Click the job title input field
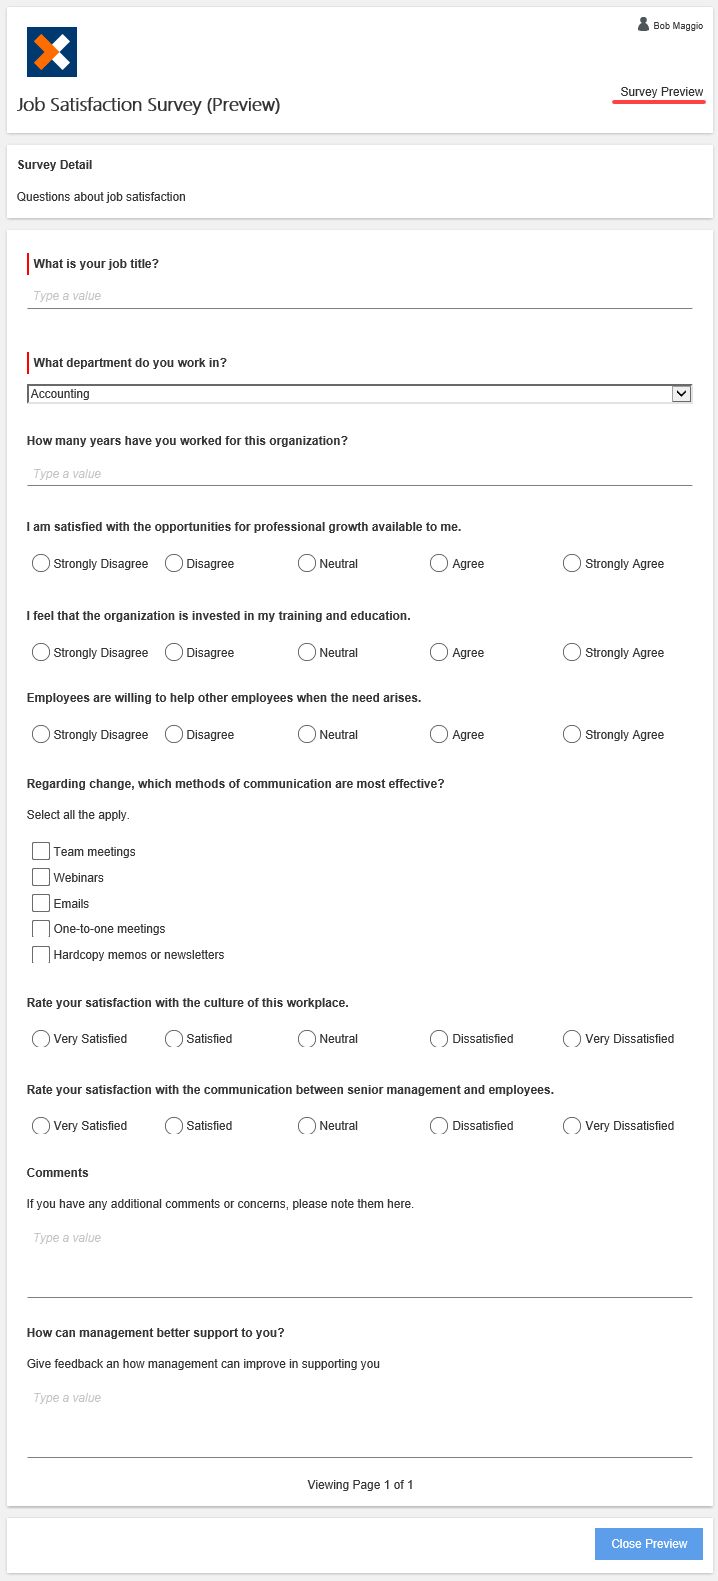Viewport: 718px width, 1581px height. pos(359,295)
